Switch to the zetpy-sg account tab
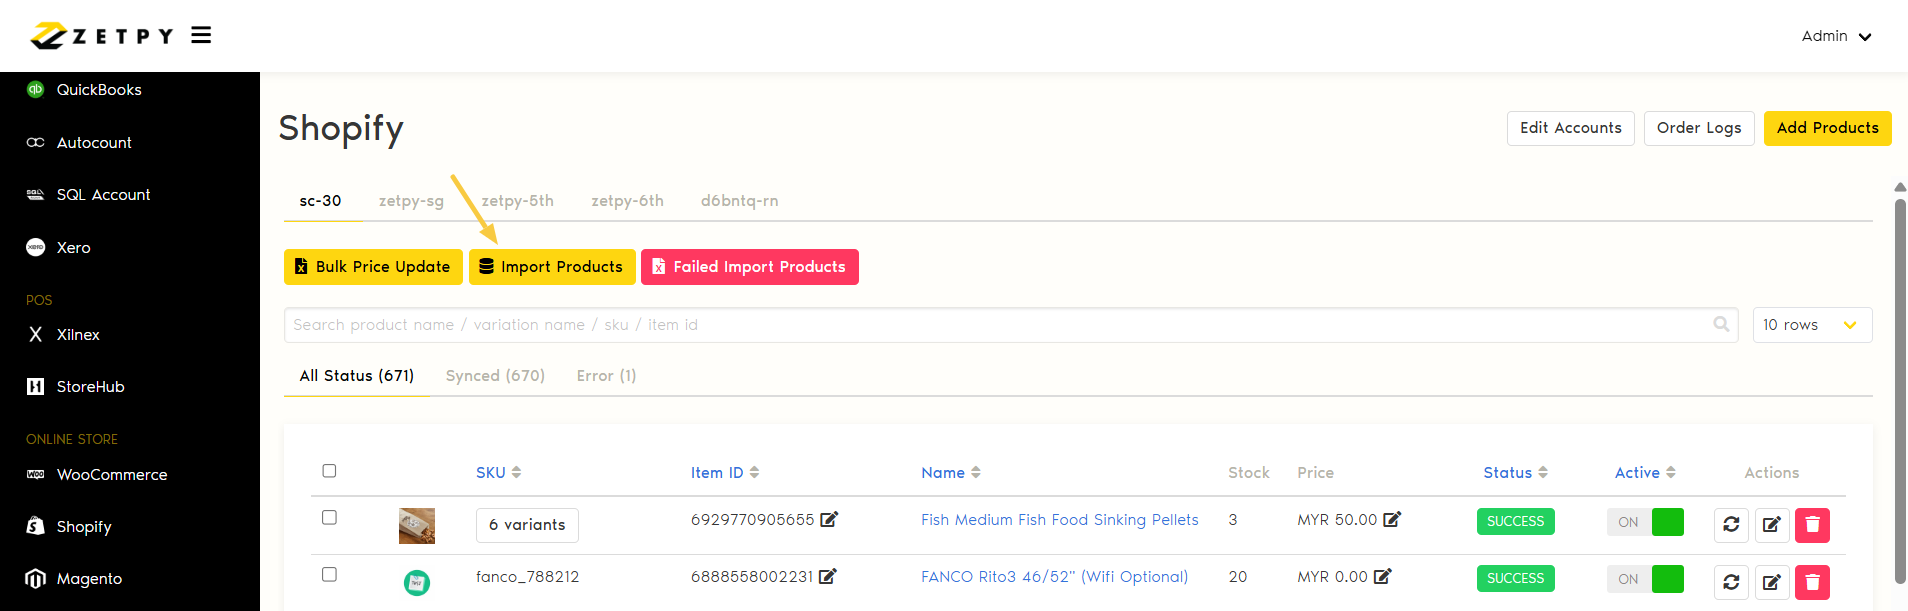Screen dimensions: 1908x611 [411, 201]
